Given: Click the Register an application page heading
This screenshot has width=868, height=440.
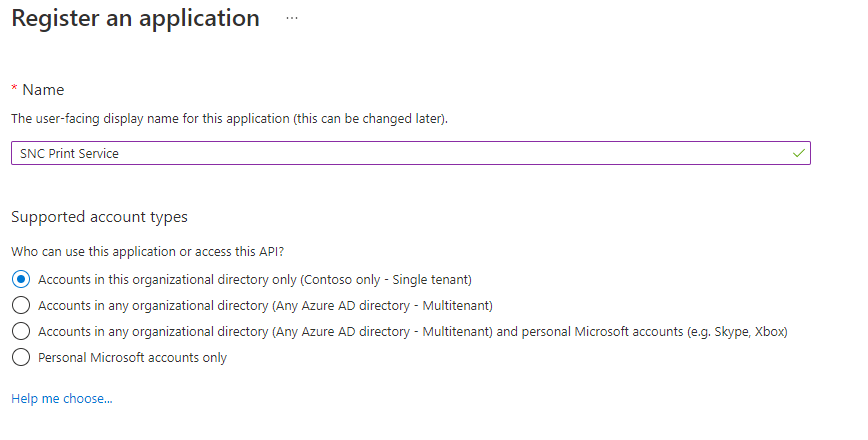Looking at the screenshot, I should pyautogui.click(x=135, y=19).
